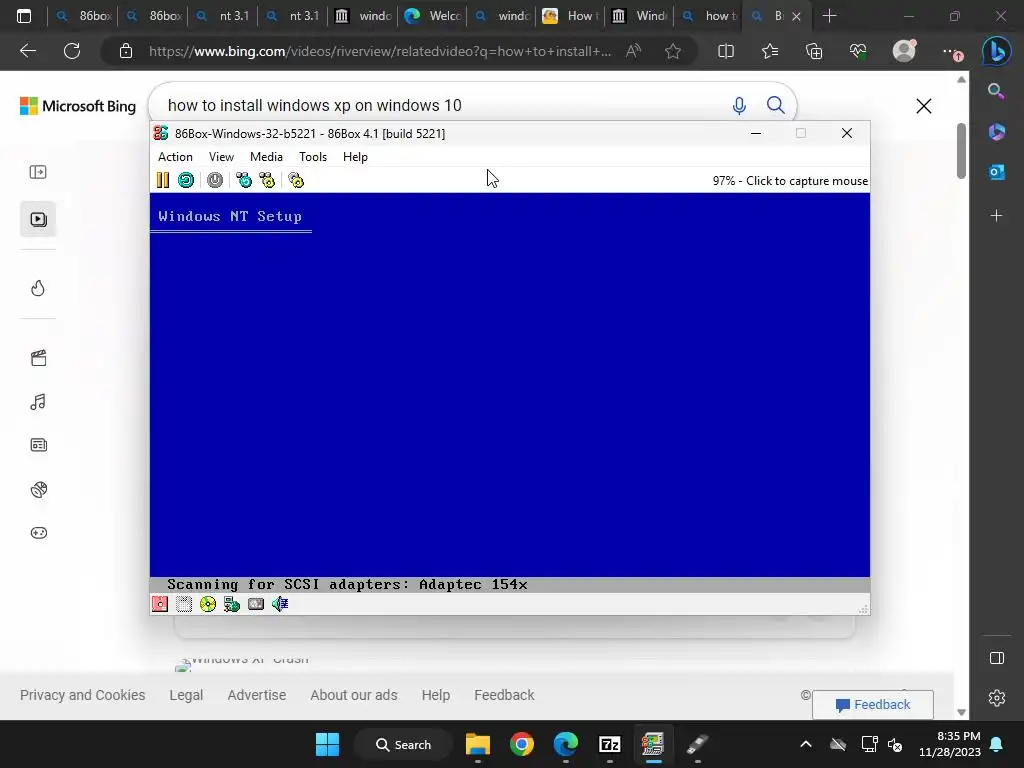Close the Bing video view with X
Screen dimensions: 1024x768
coord(923,106)
